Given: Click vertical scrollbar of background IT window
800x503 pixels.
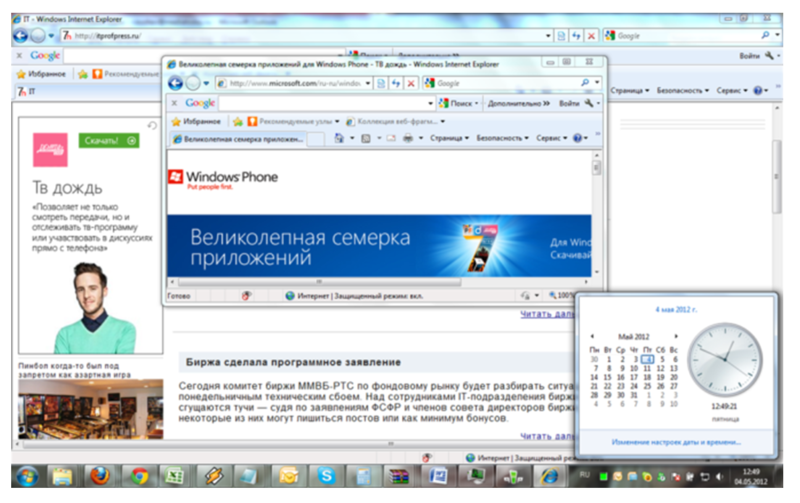Looking at the screenshot, I should (x=777, y=176).
